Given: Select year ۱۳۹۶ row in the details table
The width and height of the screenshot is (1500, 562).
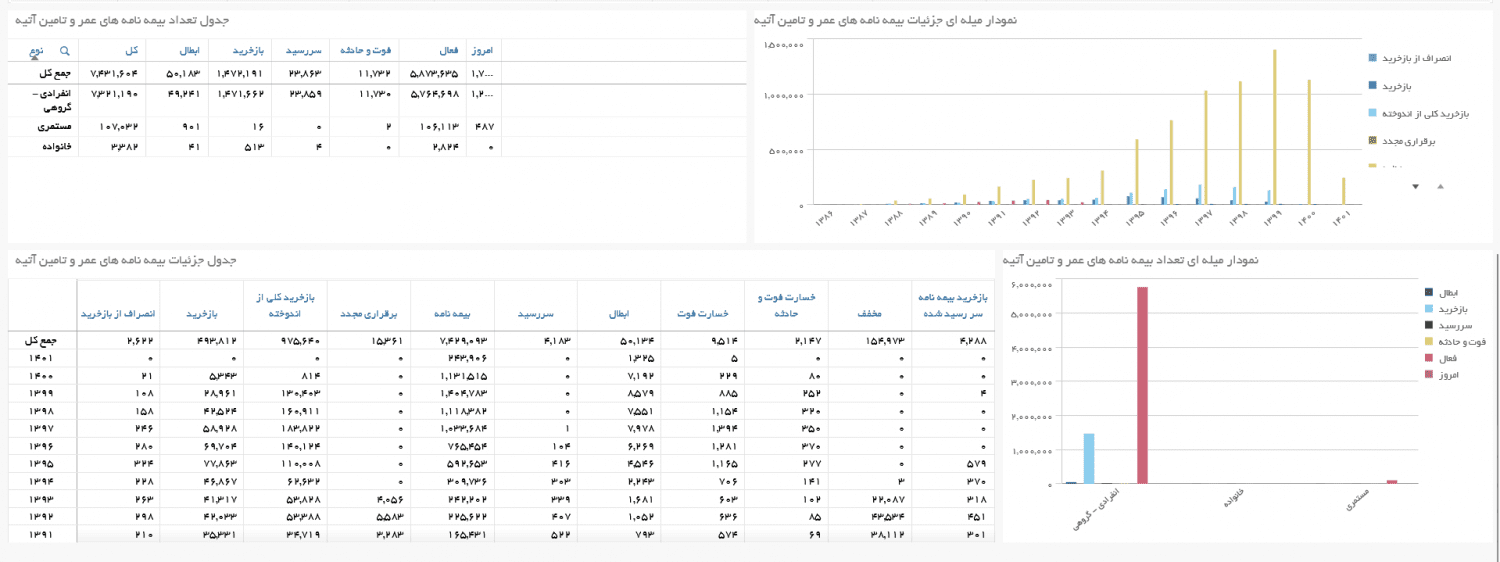Looking at the screenshot, I should (x=502, y=446).
